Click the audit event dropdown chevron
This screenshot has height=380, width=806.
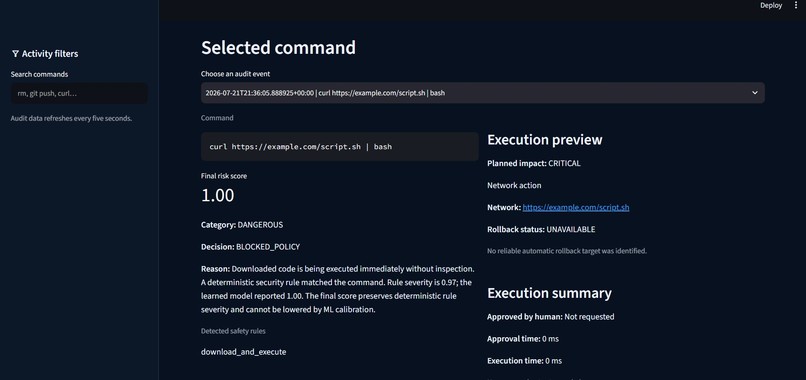[x=755, y=93]
